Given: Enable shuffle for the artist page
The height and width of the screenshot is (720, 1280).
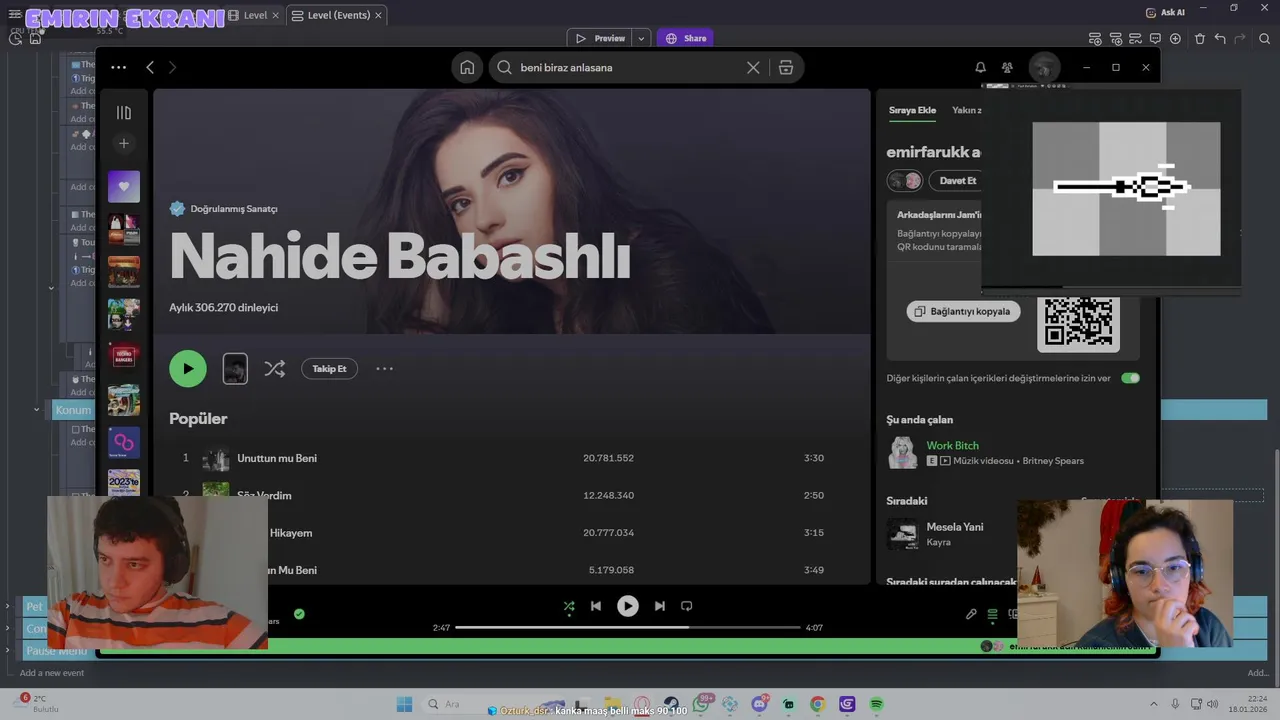Looking at the screenshot, I should click(274, 368).
